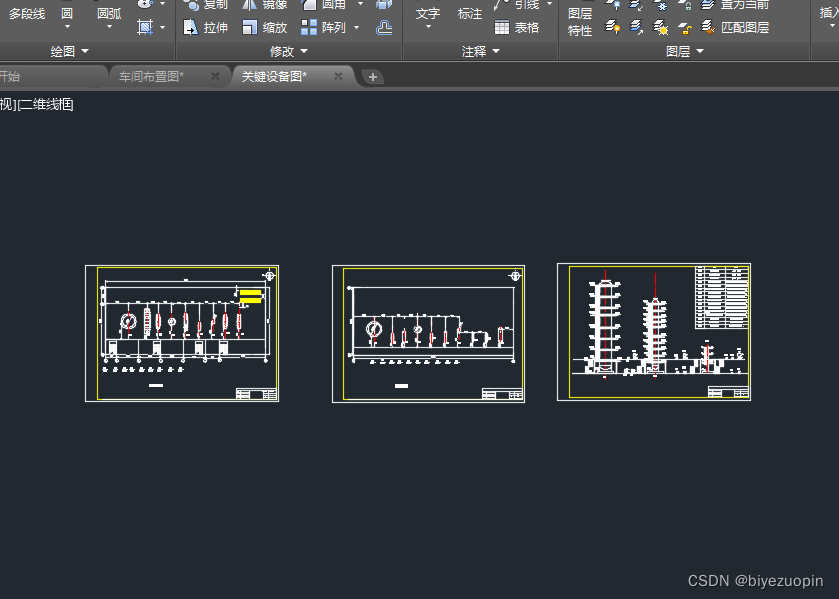This screenshot has width=839, height=599.
Task: Click the Turn All Layers On icon
Action: click(x=613, y=27)
